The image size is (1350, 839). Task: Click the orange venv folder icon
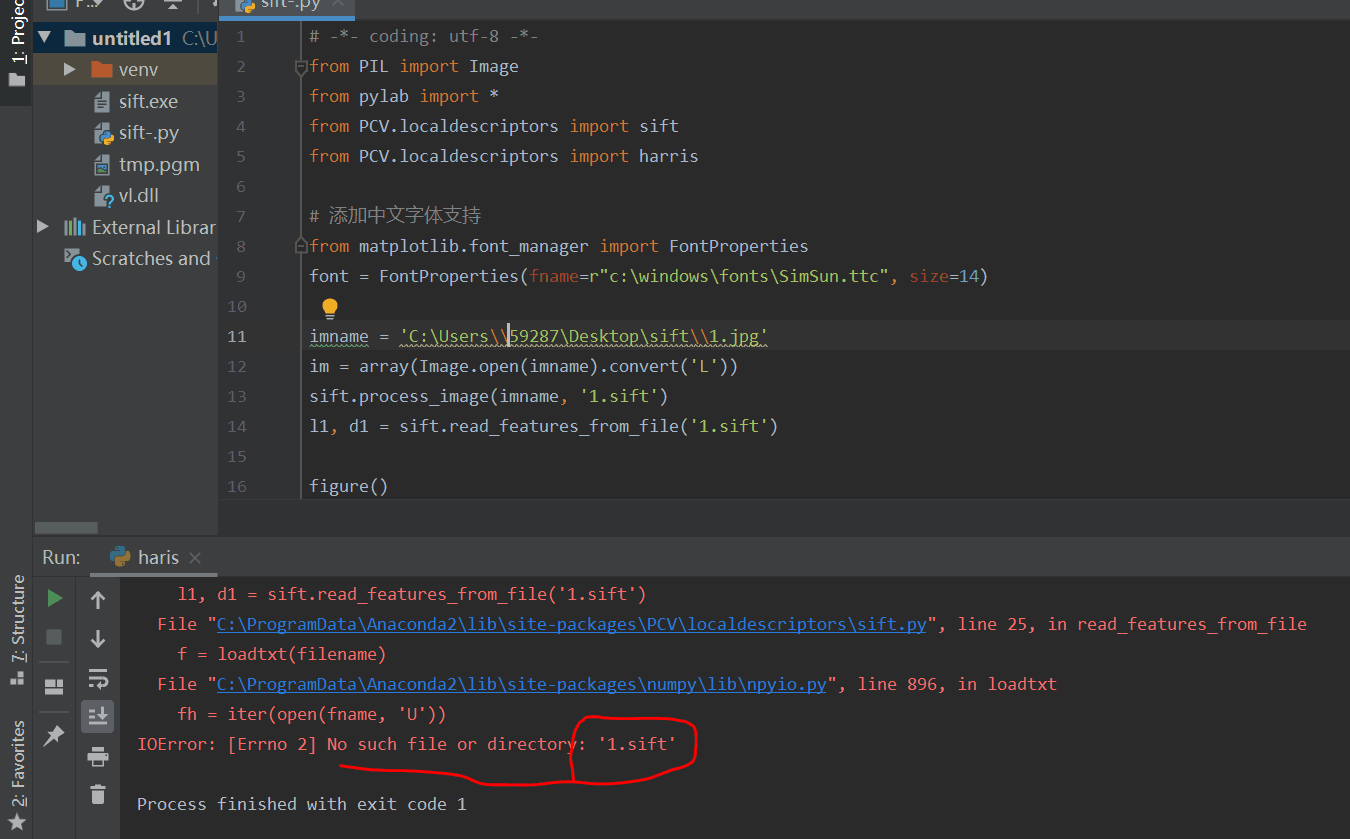(x=101, y=70)
